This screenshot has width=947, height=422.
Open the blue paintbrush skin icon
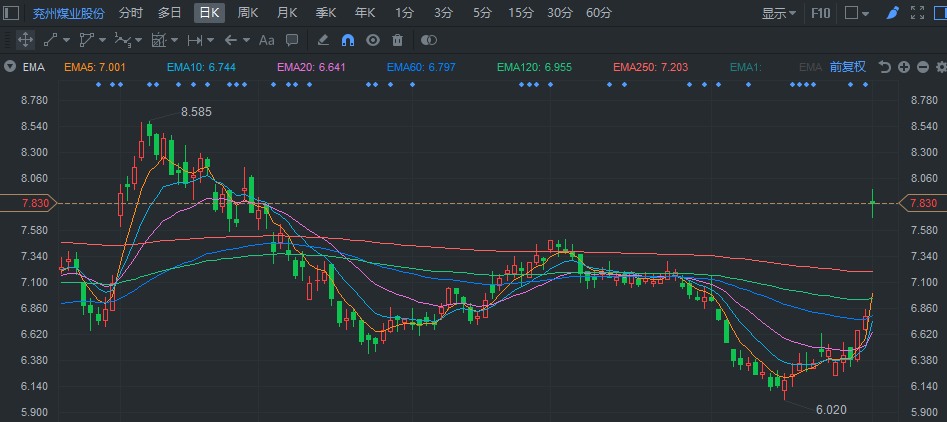pyautogui.click(x=893, y=13)
